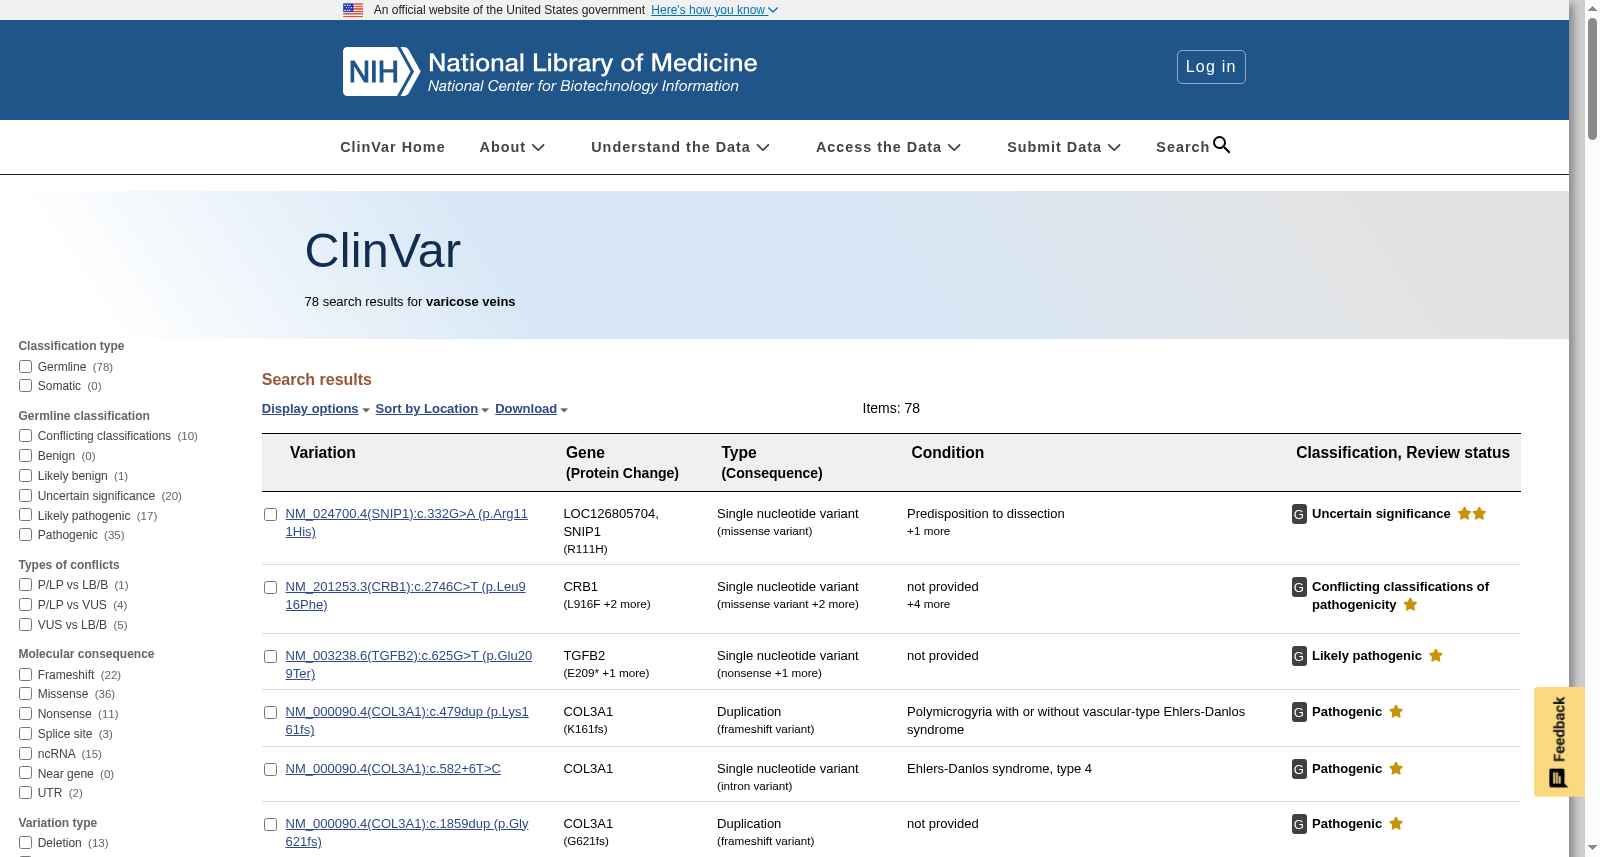
Task: Enable Conflicting classifications filter
Action: (x=25, y=436)
